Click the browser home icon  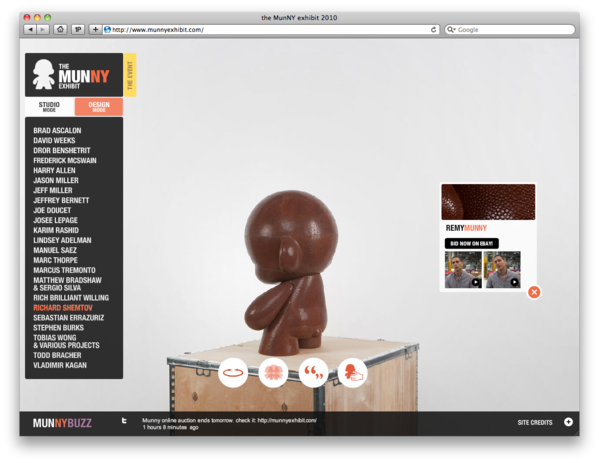pyautogui.click(x=60, y=29)
